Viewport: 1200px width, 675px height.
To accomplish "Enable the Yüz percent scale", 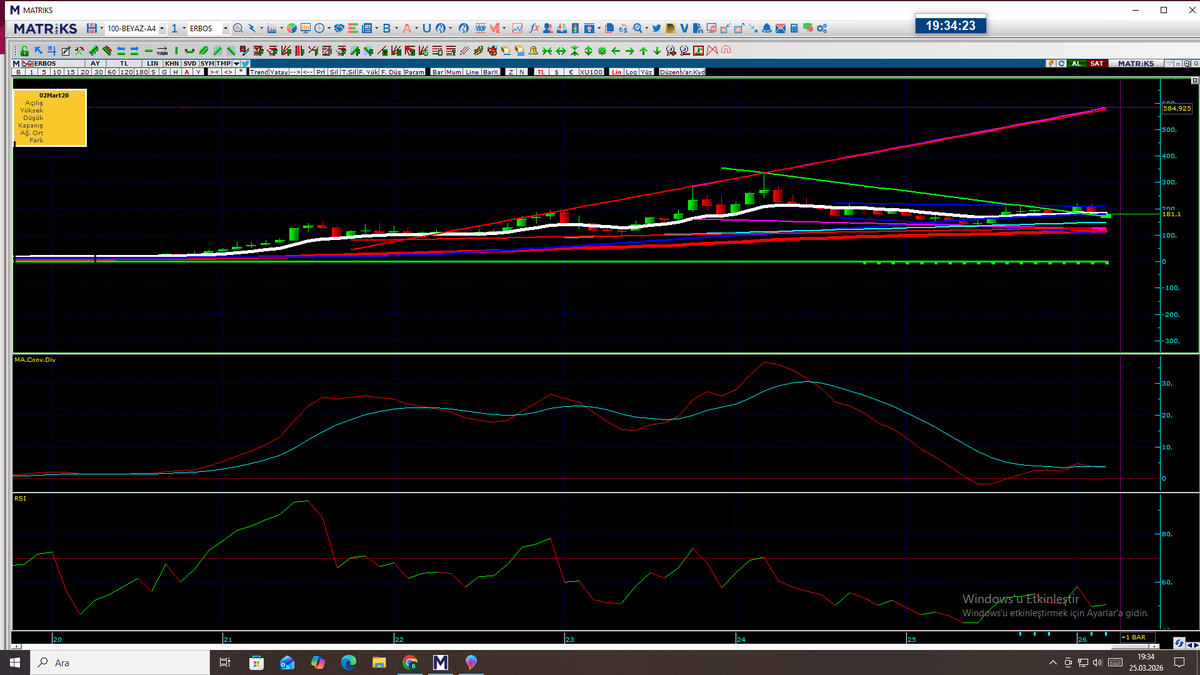I will click(x=646, y=72).
